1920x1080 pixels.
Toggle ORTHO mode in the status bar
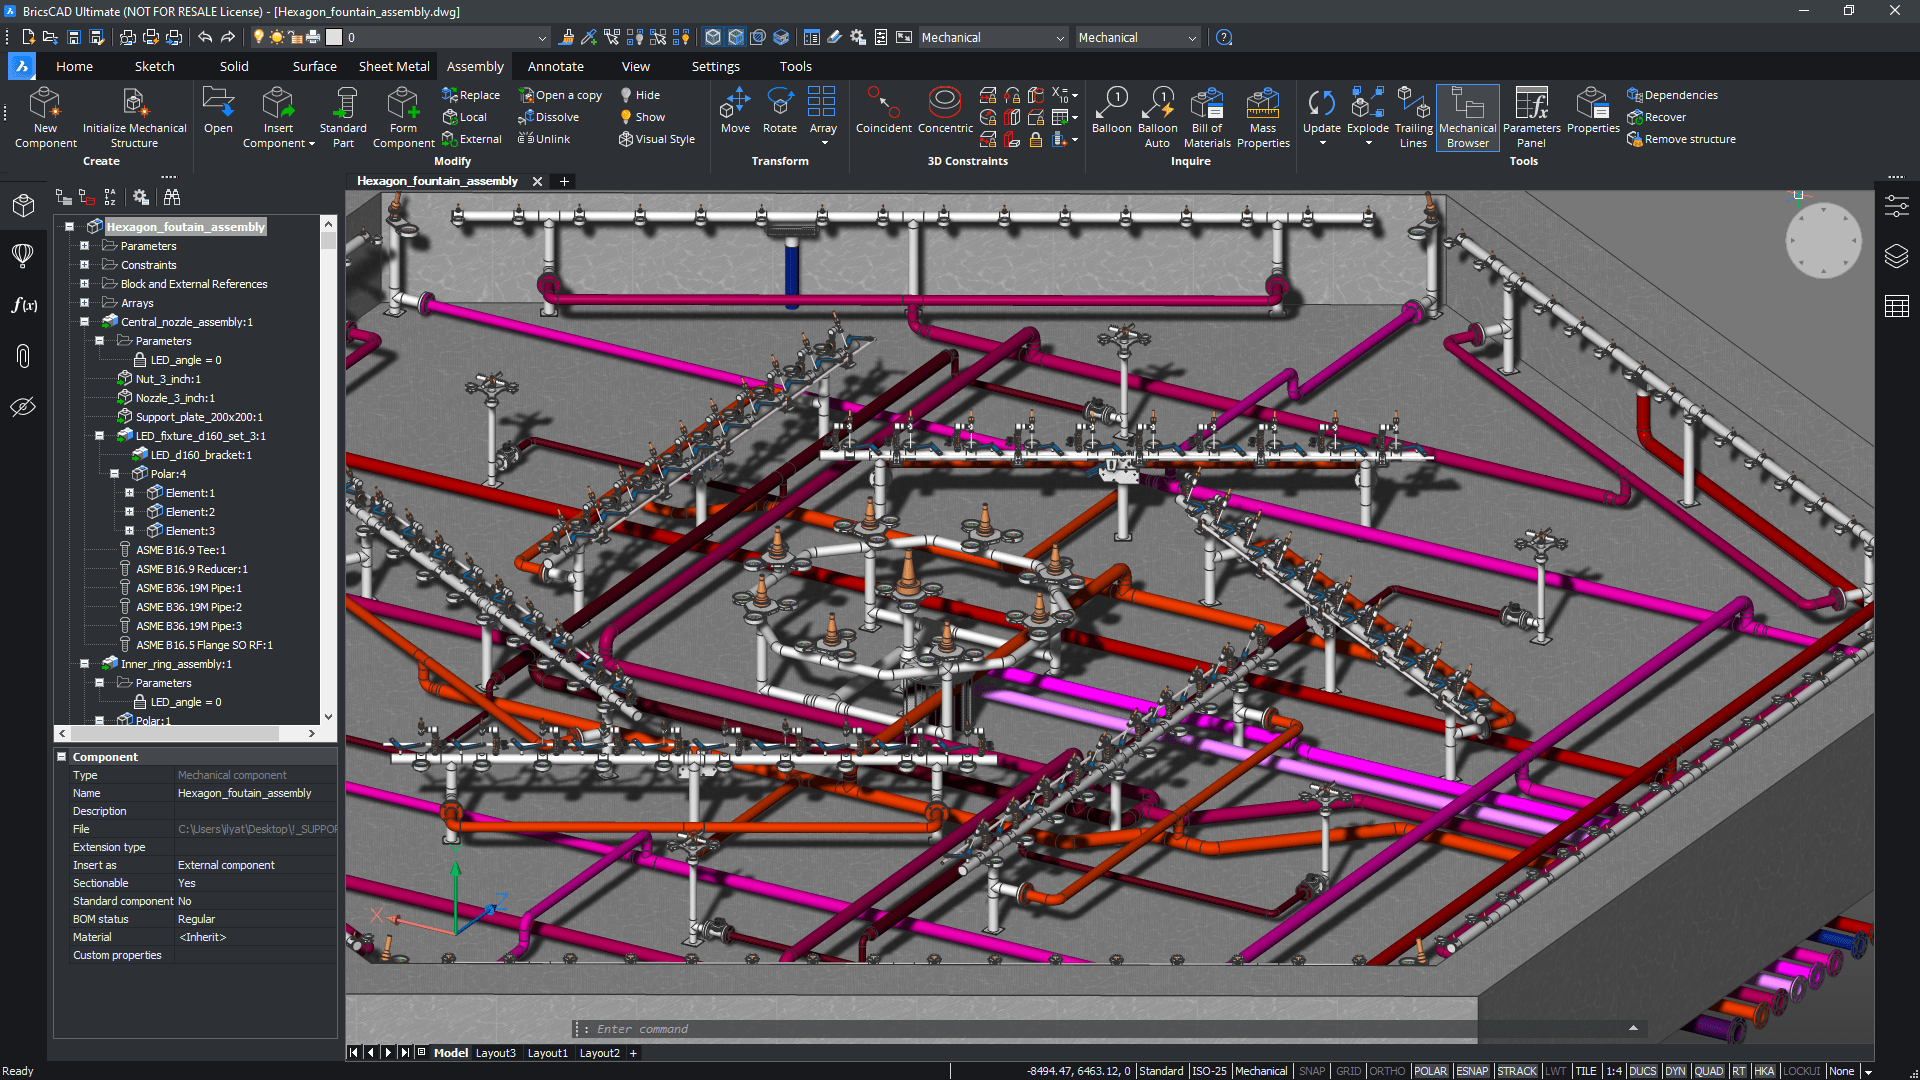1388,1070
